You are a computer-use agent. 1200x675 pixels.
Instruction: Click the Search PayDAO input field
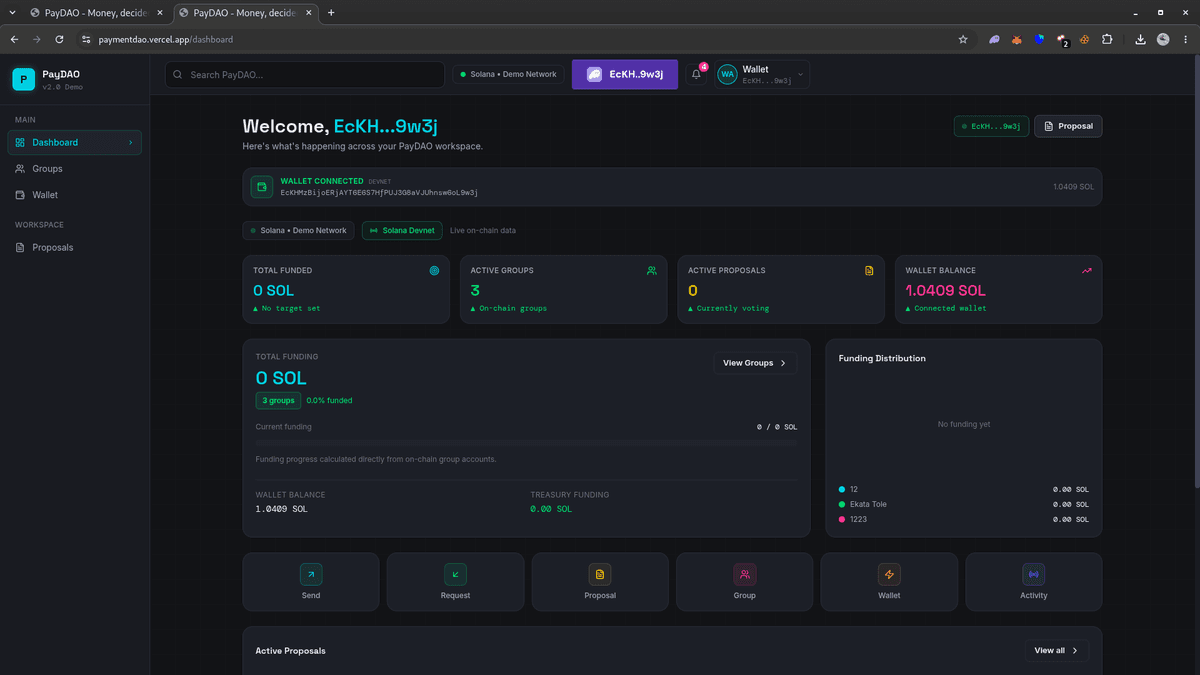pos(305,74)
